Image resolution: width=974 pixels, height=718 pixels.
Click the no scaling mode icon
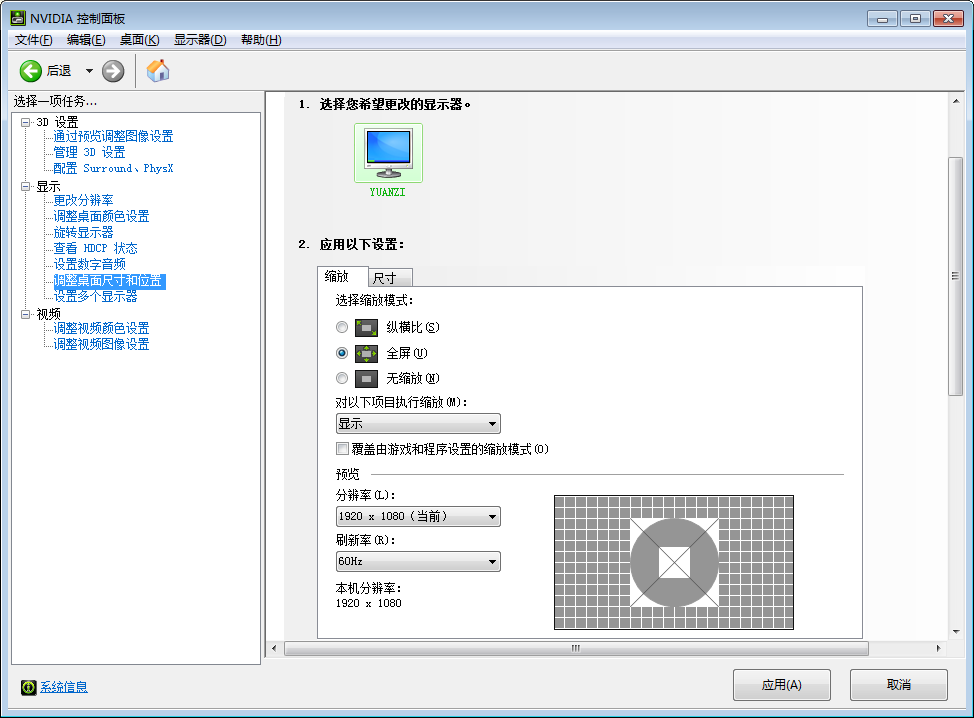pos(366,378)
